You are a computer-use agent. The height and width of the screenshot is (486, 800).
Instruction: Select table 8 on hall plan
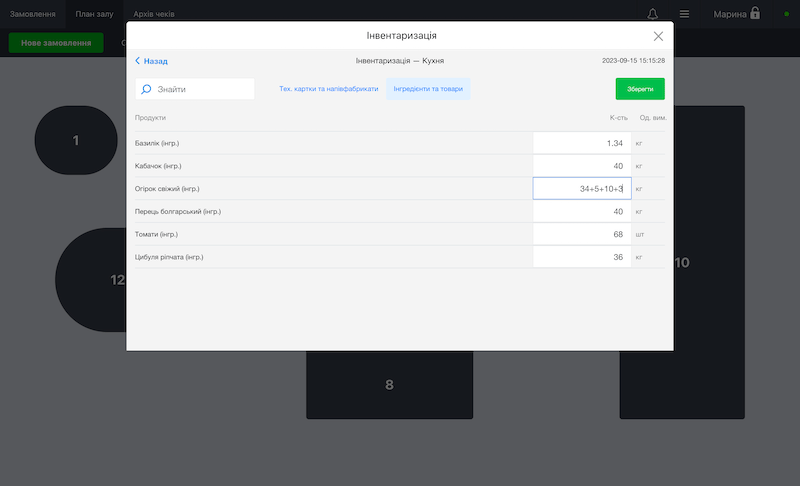(x=389, y=385)
